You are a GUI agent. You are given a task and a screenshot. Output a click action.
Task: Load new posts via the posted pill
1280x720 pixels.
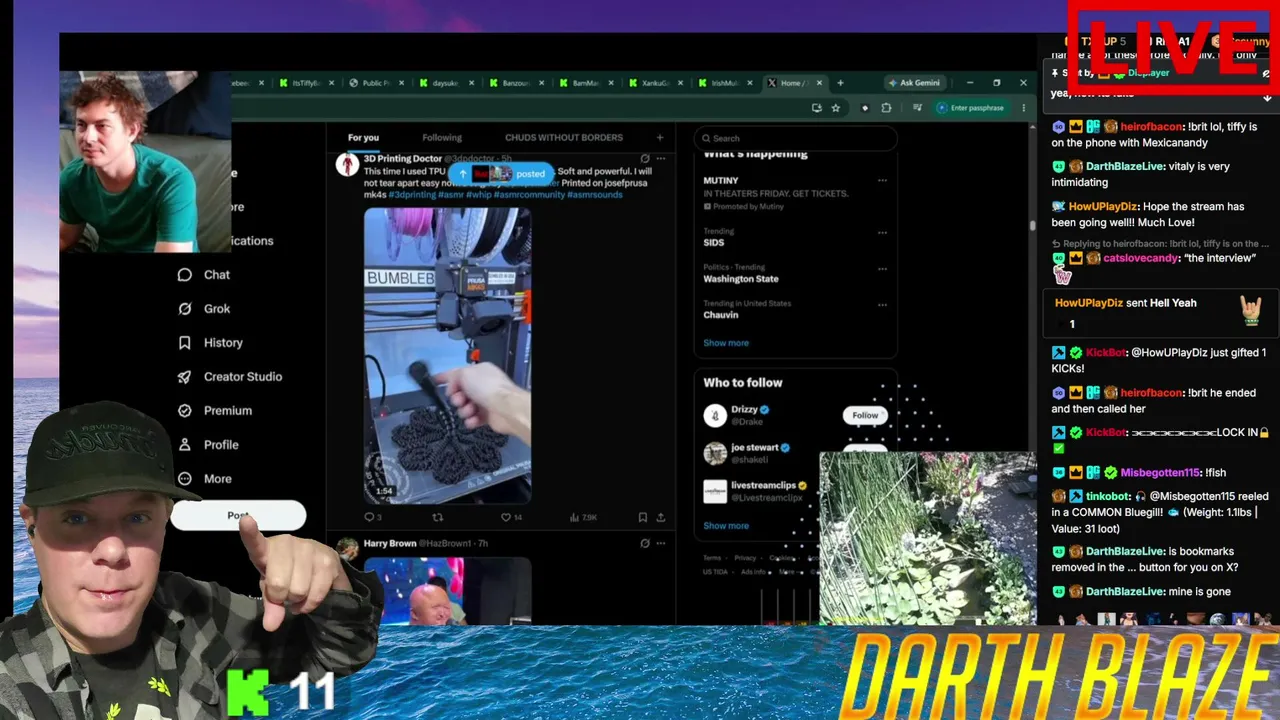click(501, 174)
